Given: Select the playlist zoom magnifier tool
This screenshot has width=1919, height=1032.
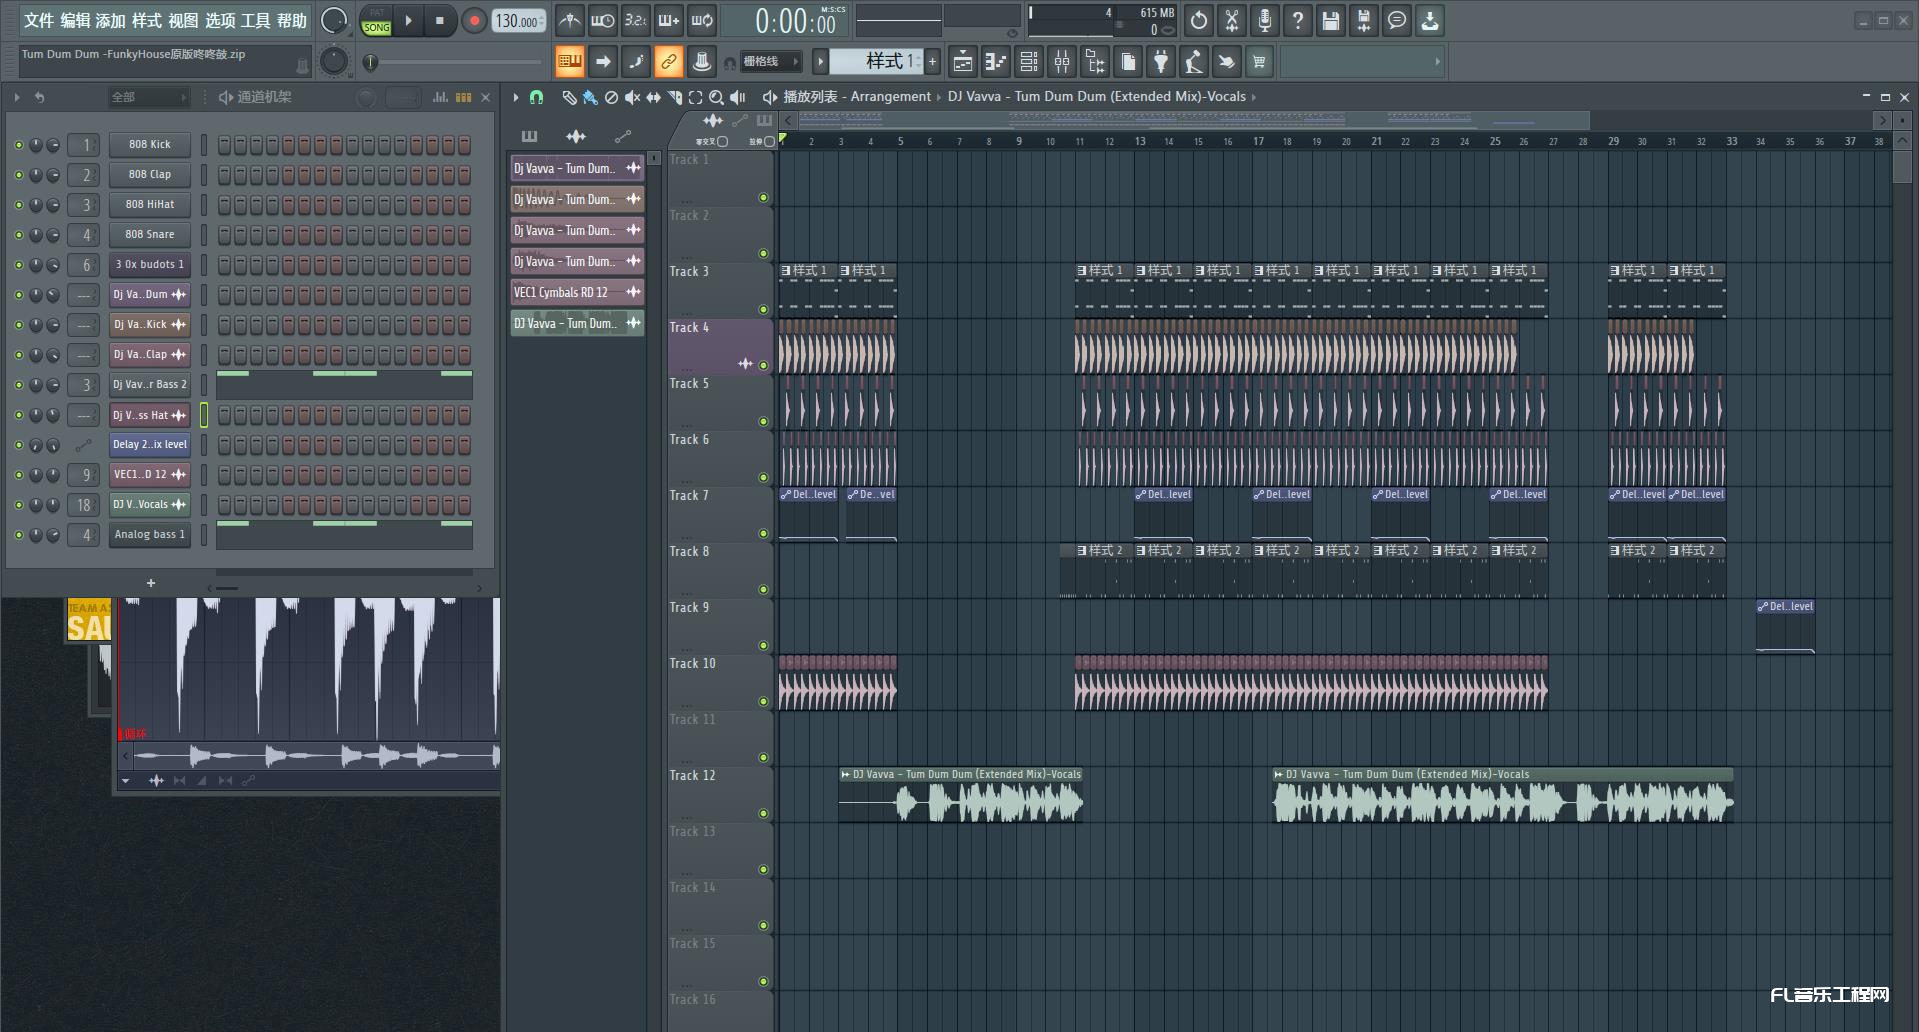Looking at the screenshot, I should point(716,97).
